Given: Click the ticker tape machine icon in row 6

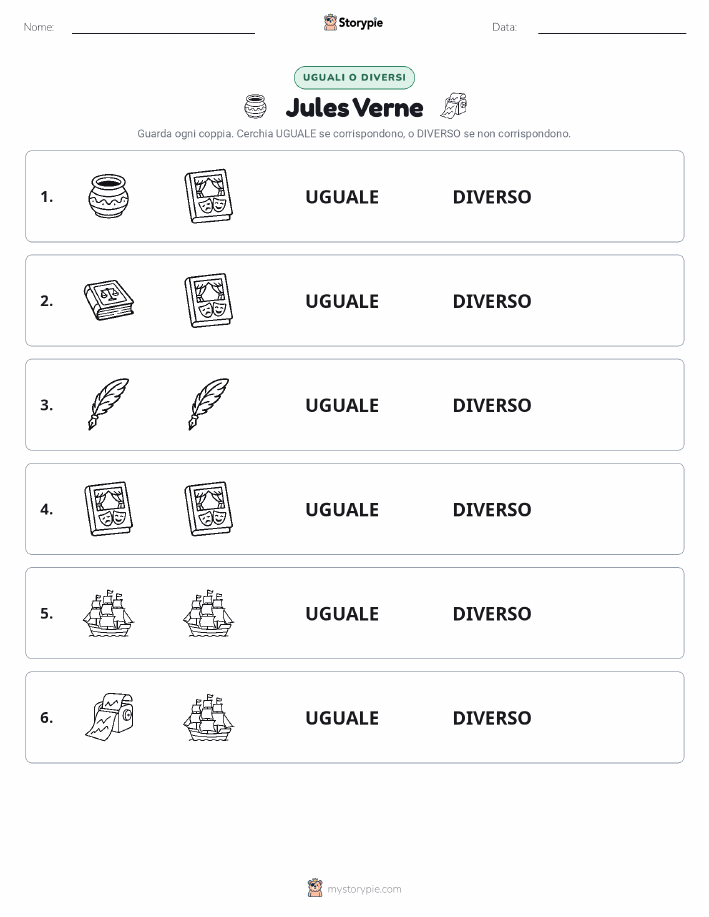Looking at the screenshot, I should coord(109,717).
